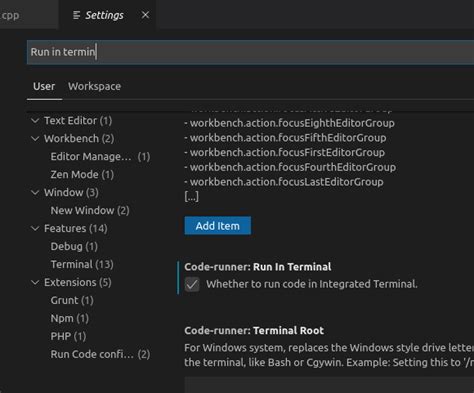Focus the settings search box
Screen dimensions: 474x393
click(x=250, y=52)
